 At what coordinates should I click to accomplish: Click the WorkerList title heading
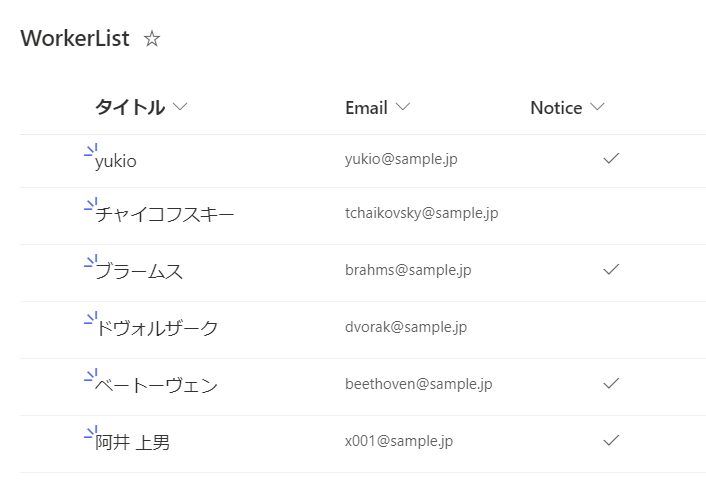tap(75, 38)
